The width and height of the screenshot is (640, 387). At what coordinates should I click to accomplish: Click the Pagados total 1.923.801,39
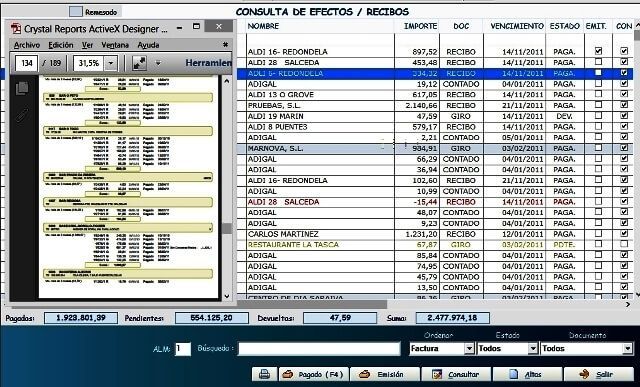click(x=81, y=318)
